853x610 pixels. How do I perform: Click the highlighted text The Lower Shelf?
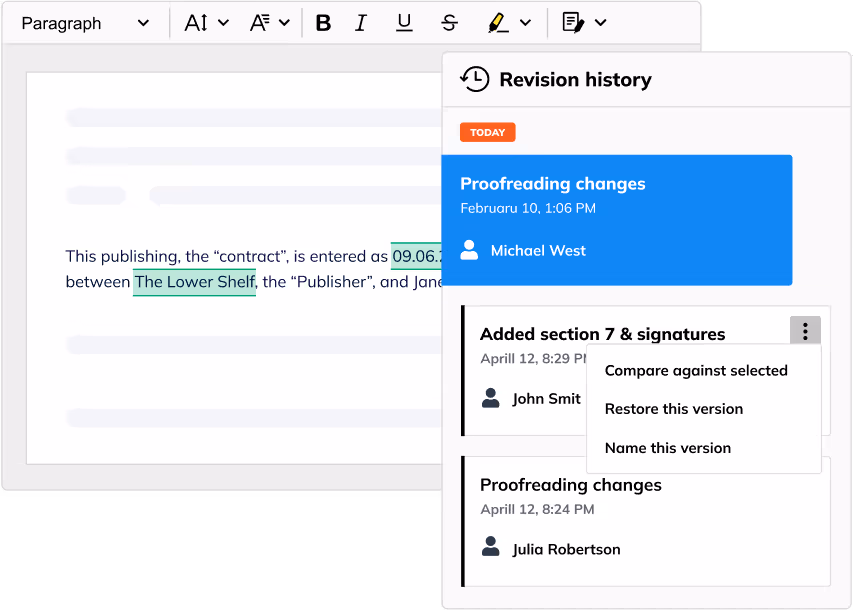point(194,282)
